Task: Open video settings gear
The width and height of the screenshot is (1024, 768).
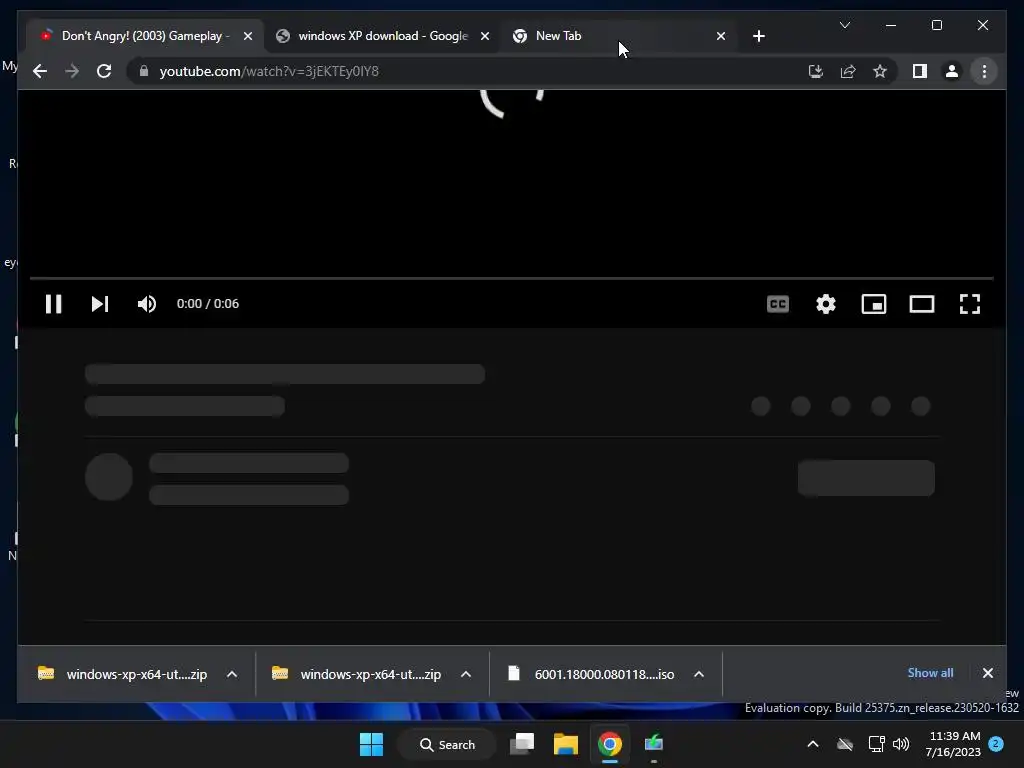Action: tap(825, 304)
